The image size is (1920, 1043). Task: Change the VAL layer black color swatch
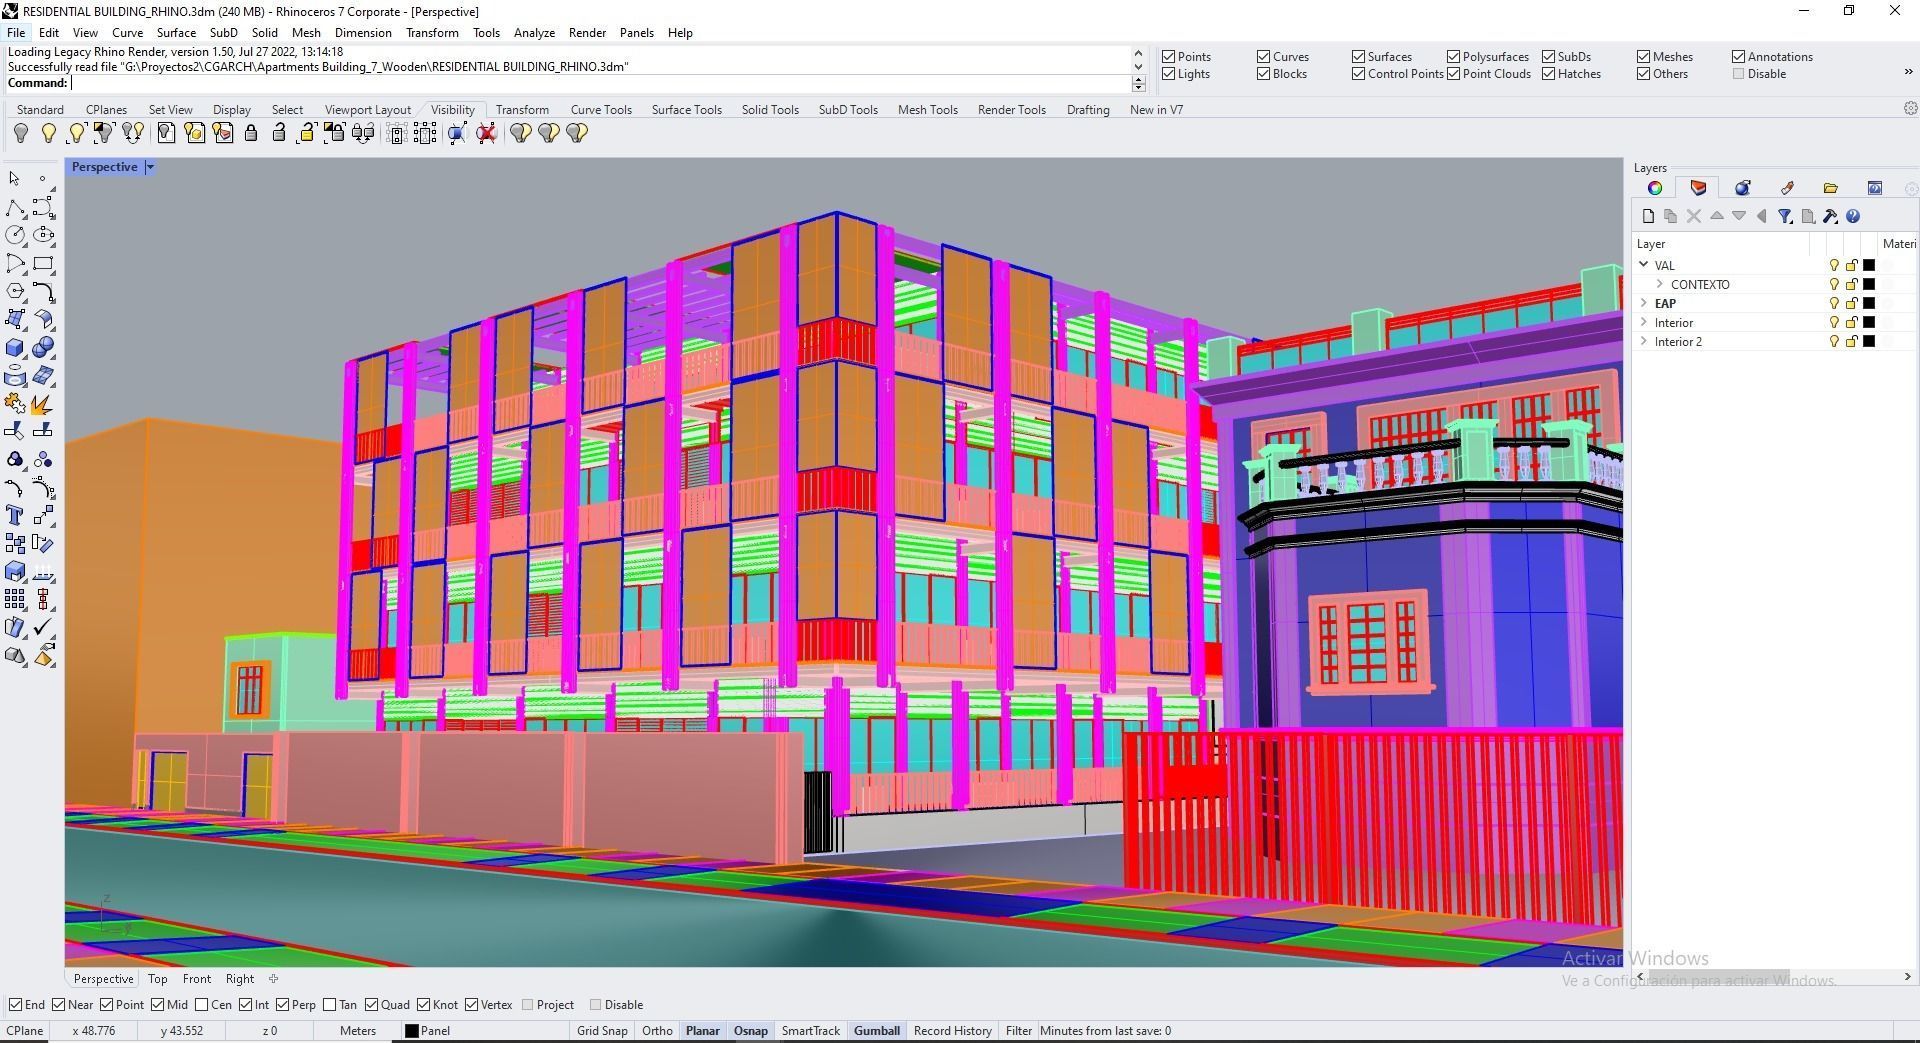pyautogui.click(x=1868, y=265)
